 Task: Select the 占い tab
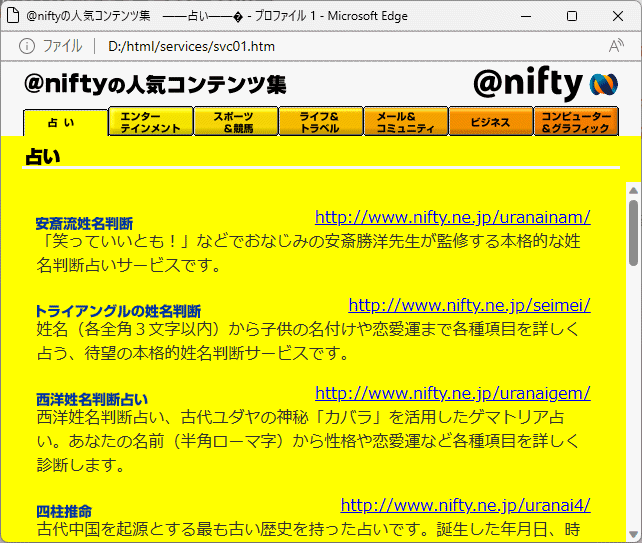point(66,122)
